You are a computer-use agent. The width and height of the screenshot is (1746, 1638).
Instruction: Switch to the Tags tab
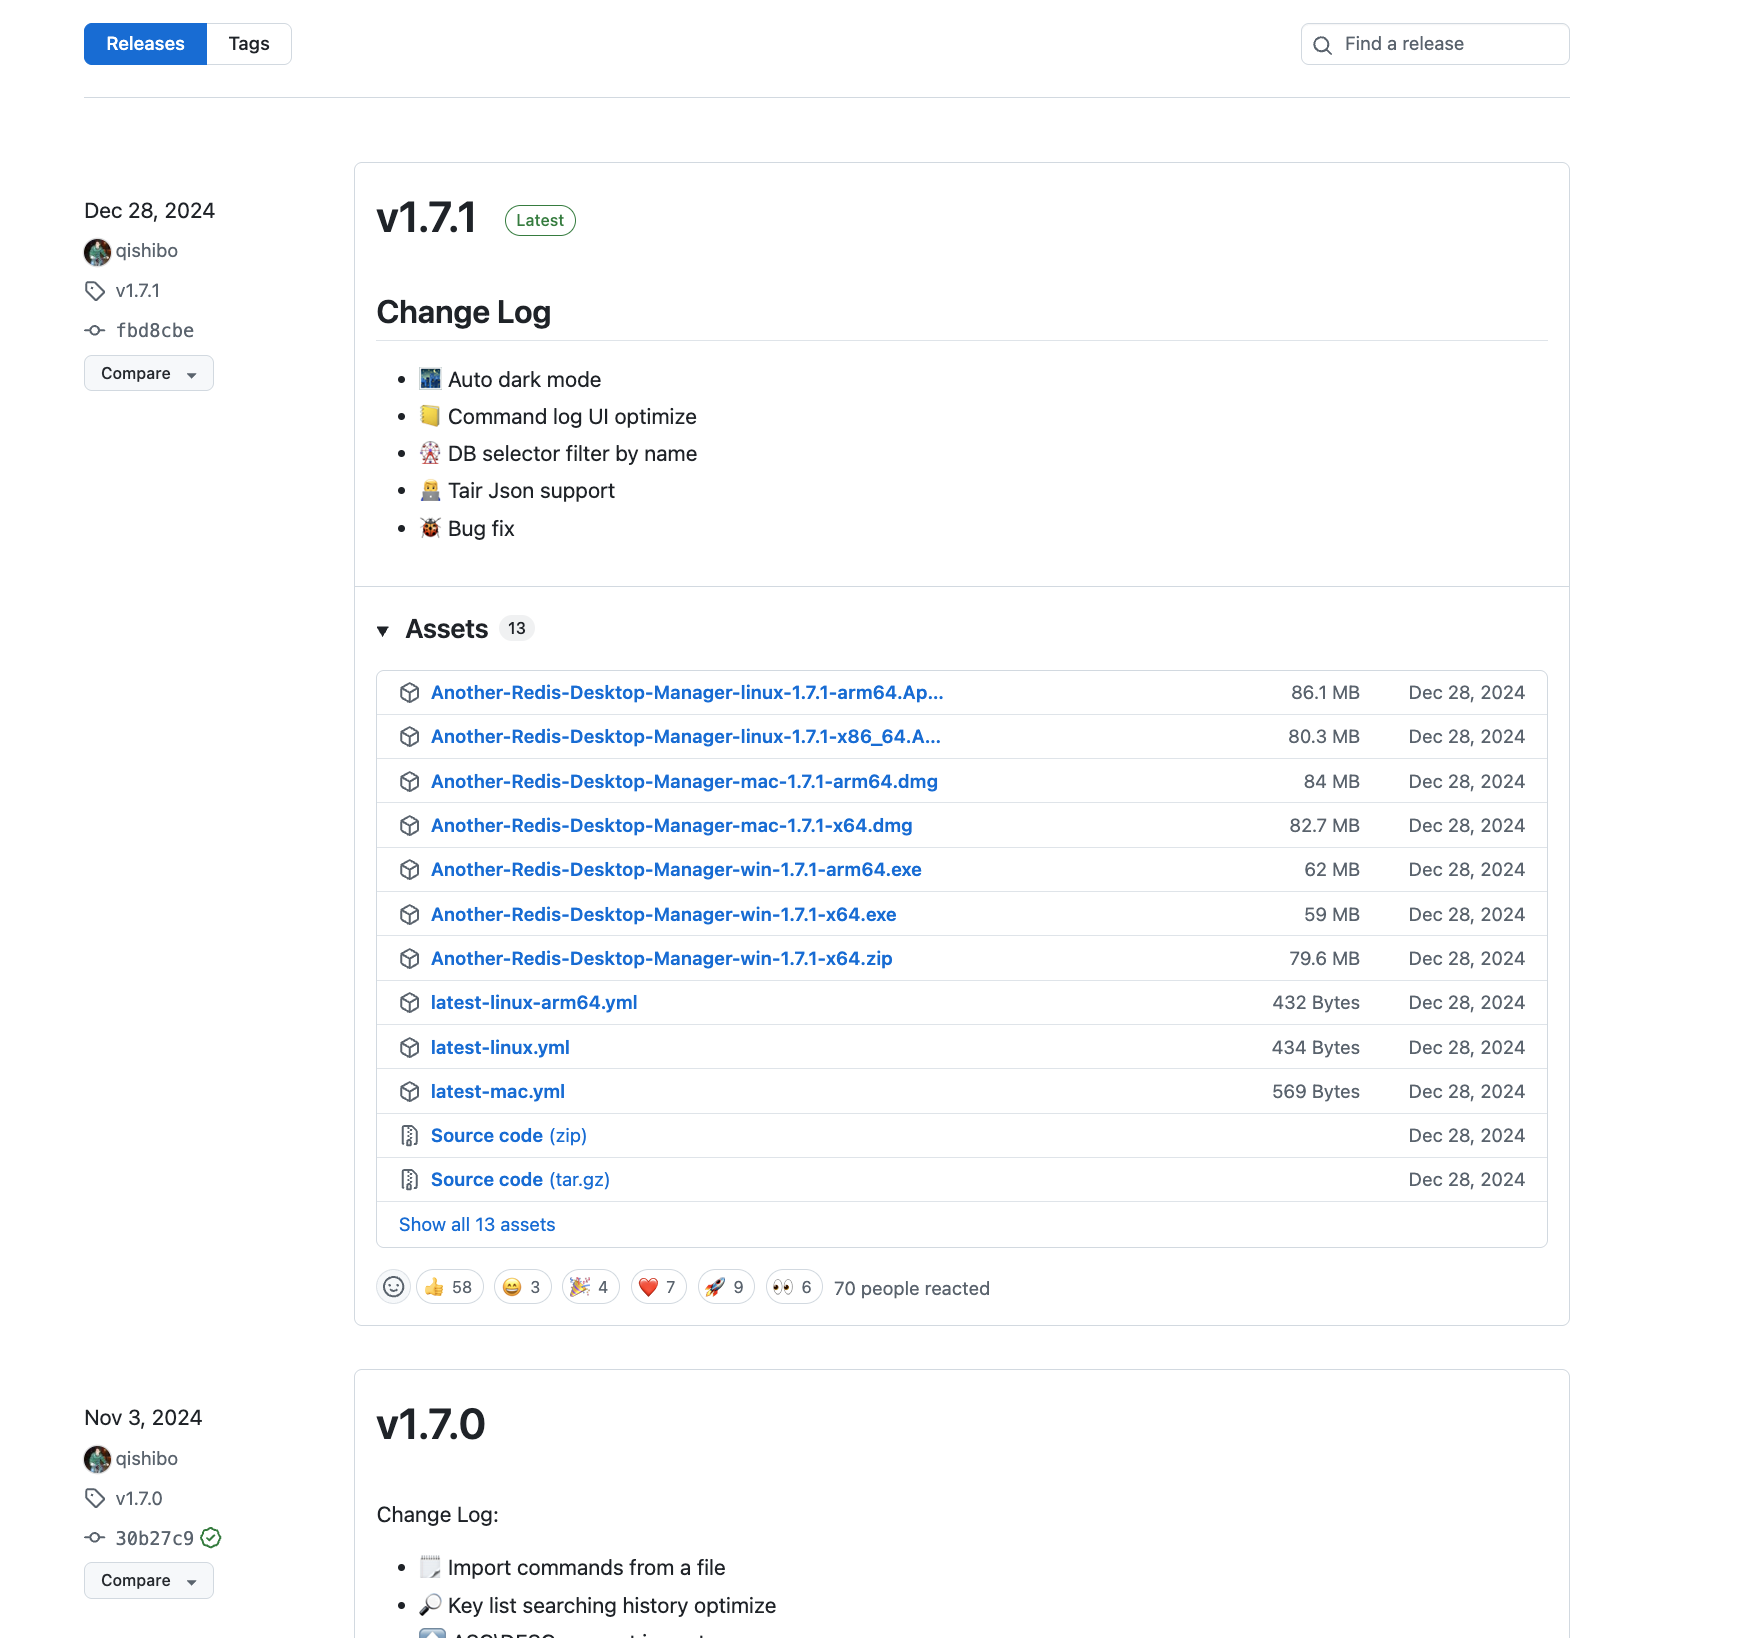tap(249, 44)
